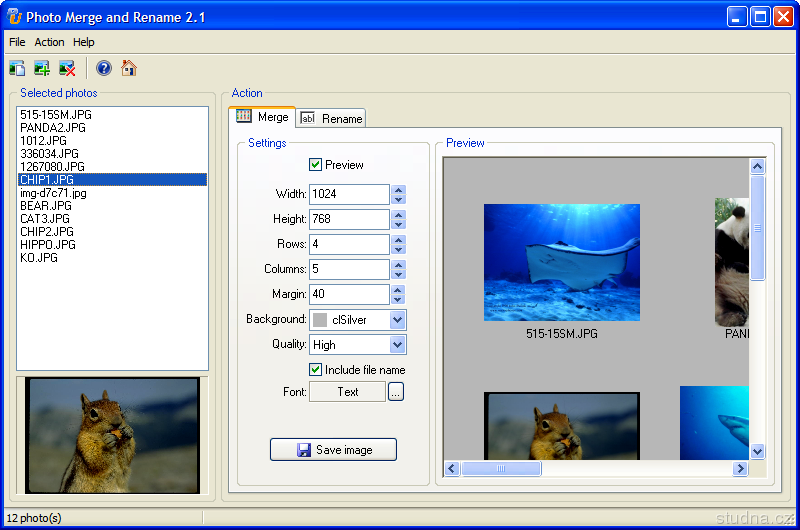Select 336034.JPG in photo list
800x530 pixels.
[112, 154]
